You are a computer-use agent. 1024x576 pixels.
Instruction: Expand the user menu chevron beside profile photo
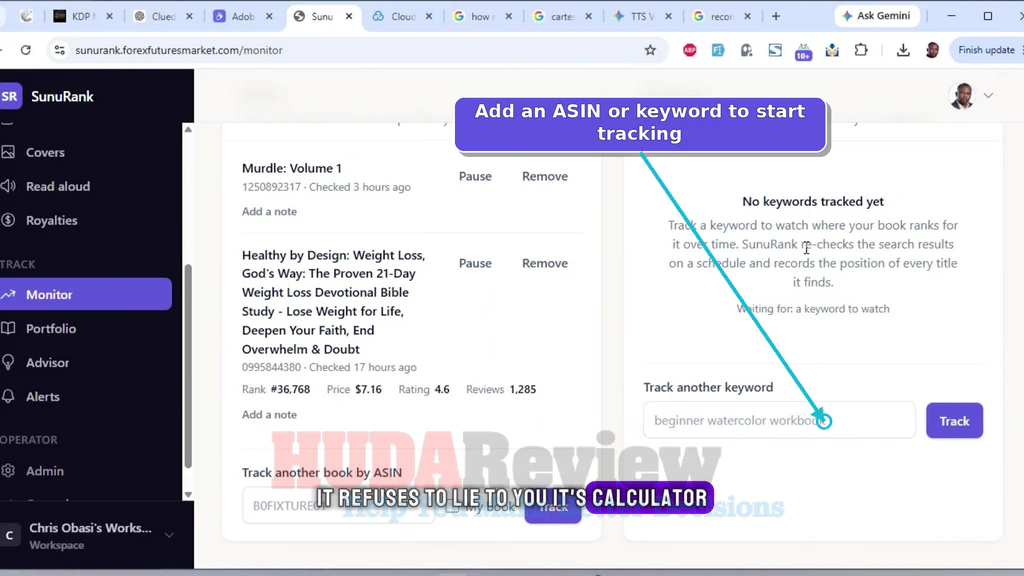point(988,96)
